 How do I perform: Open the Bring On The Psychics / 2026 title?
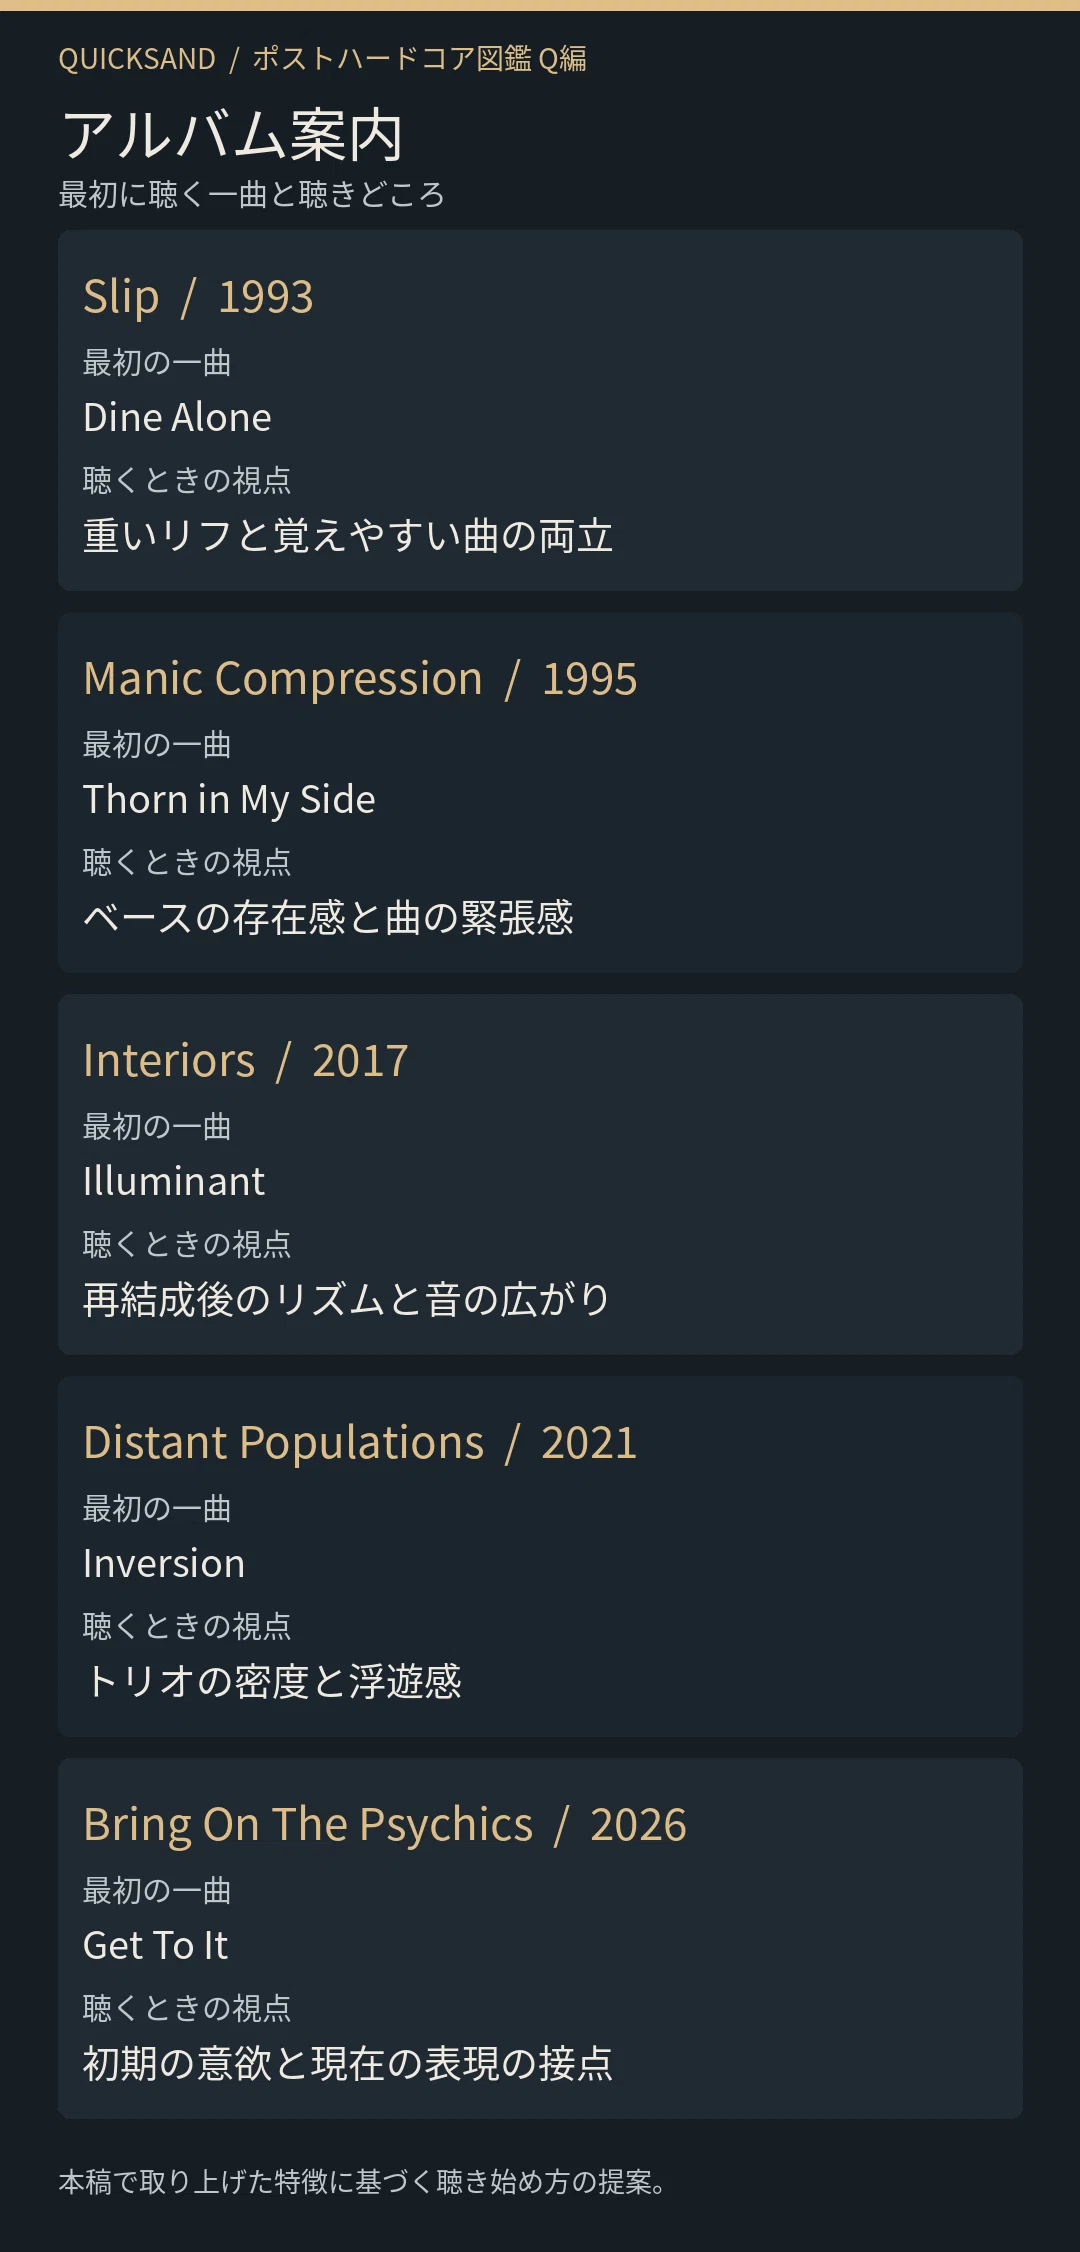[x=385, y=1825]
